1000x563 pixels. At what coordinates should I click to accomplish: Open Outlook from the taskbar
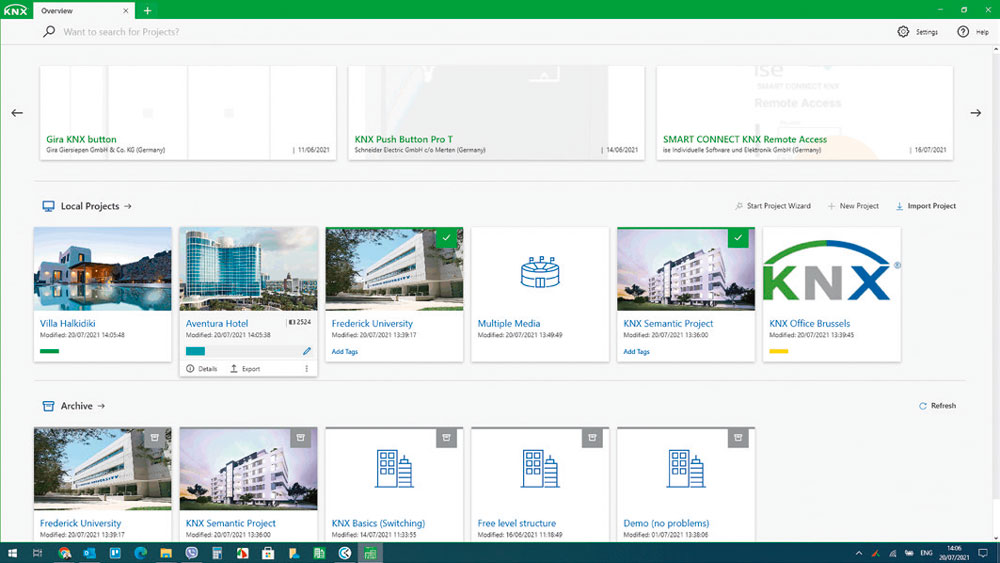pyautogui.click(x=89, y=553)
